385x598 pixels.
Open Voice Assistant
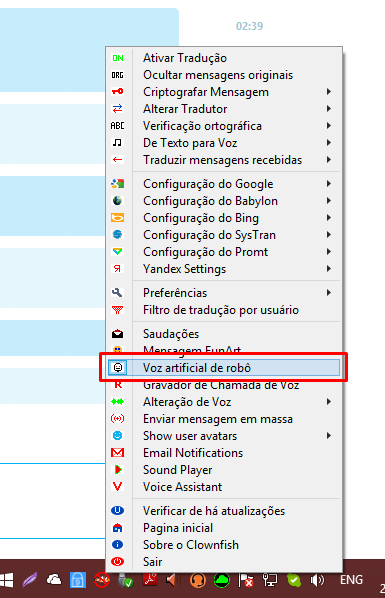coord(224,487)
